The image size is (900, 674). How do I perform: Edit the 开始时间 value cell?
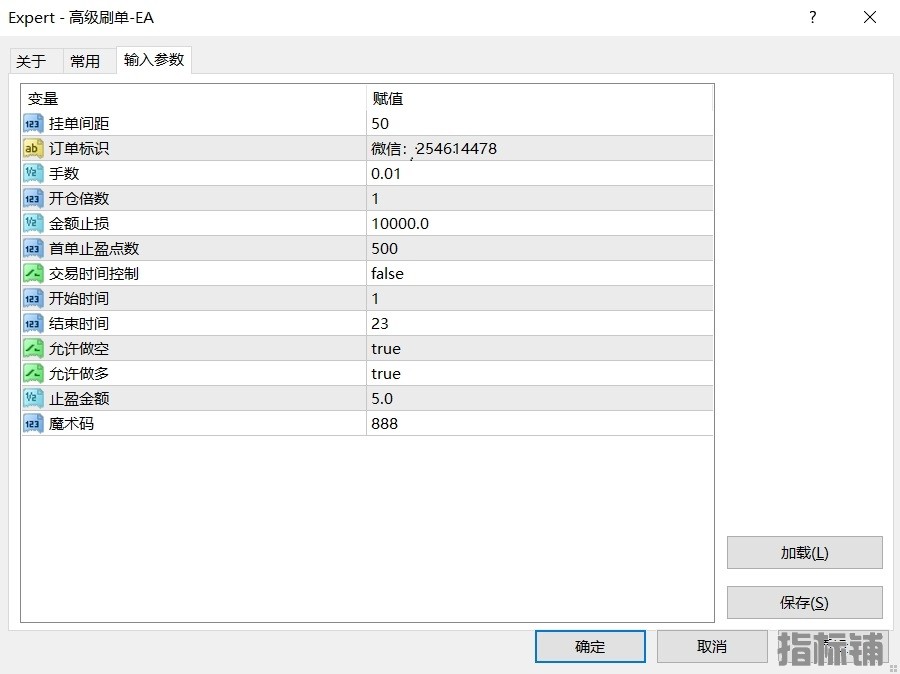pyautogui.click(x=540, y=299)
